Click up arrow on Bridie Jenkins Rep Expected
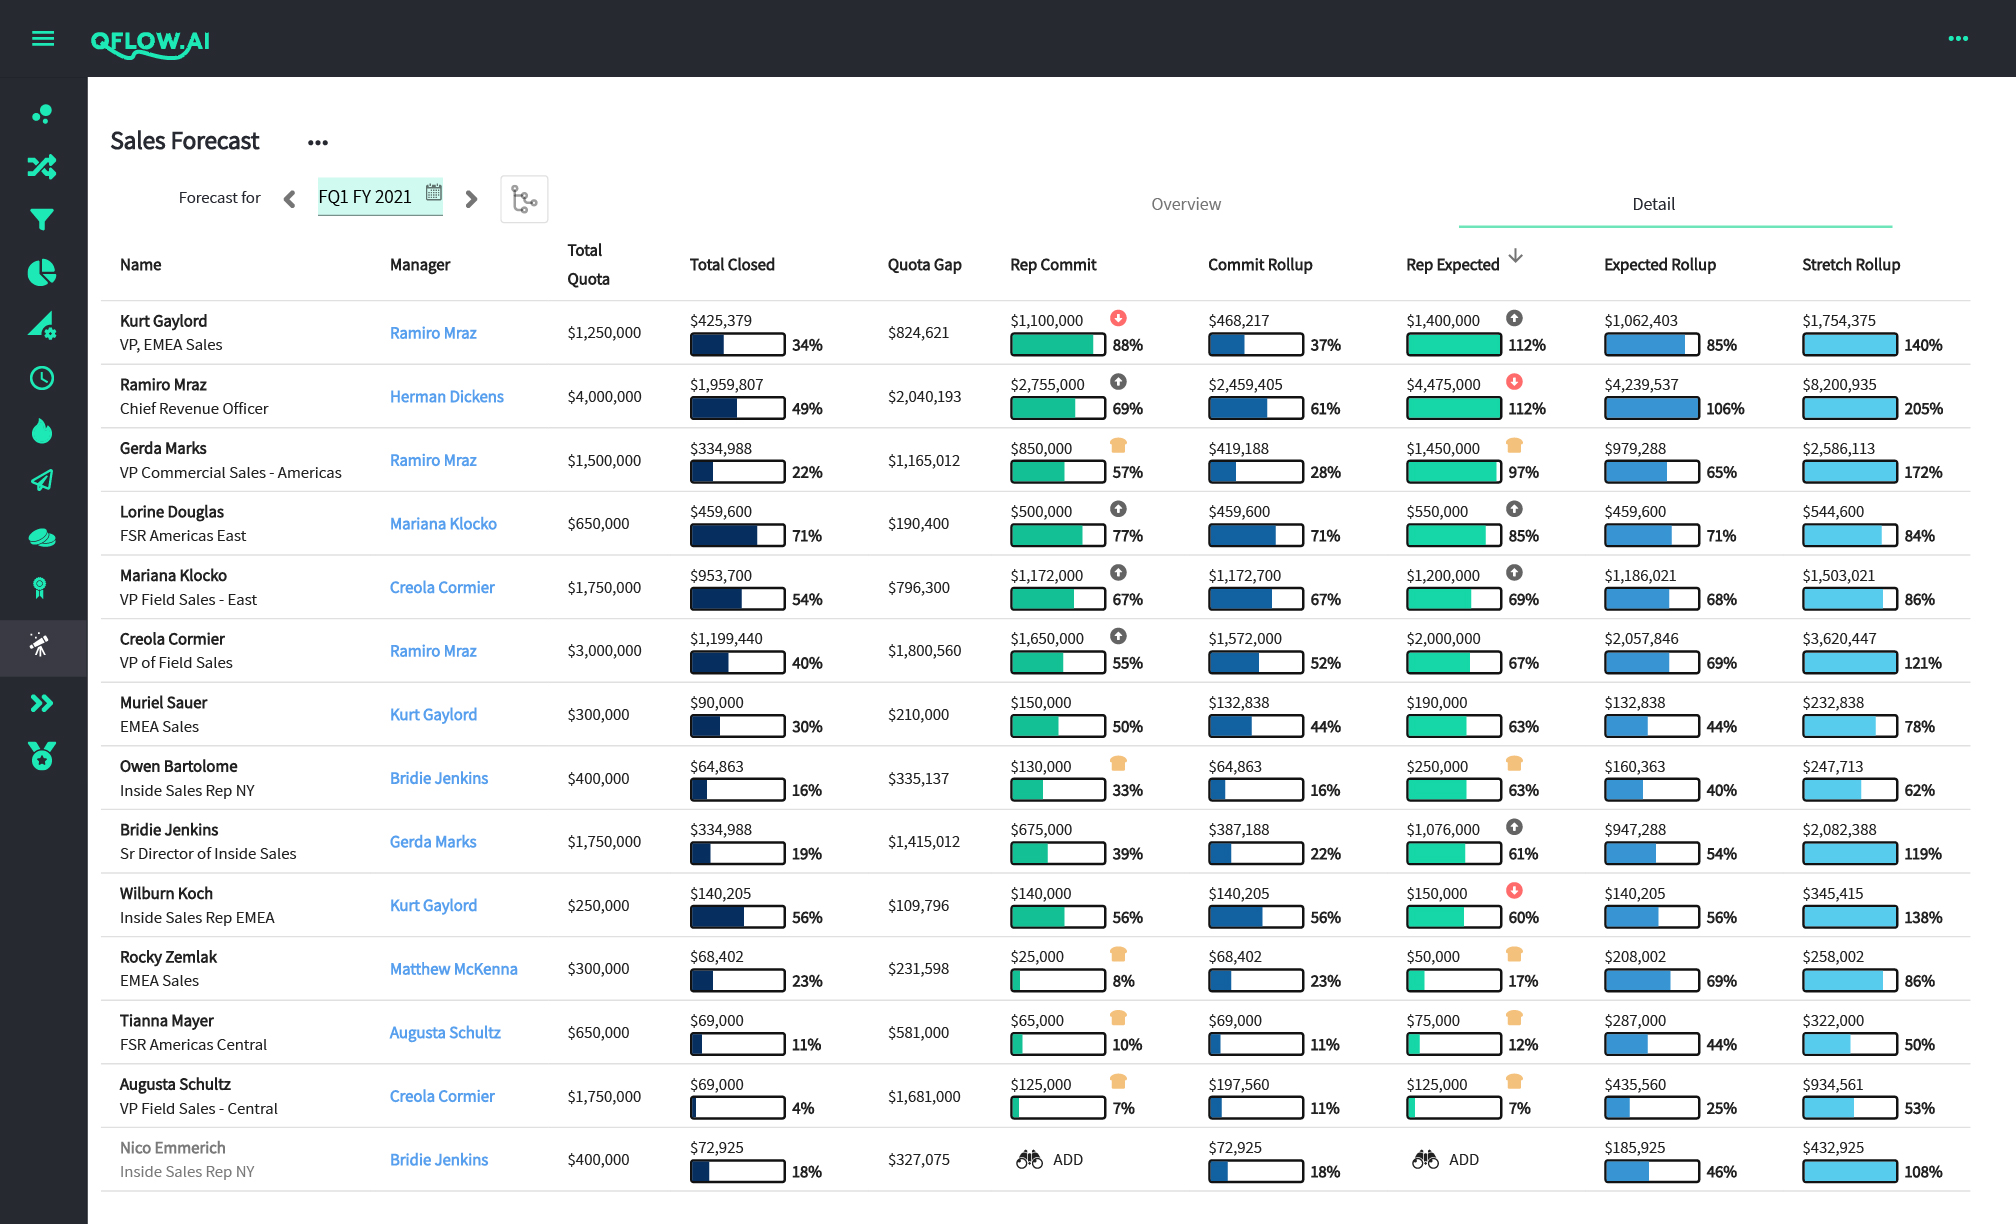This screenshot has width=2016, height=1224. point(1514,827)
